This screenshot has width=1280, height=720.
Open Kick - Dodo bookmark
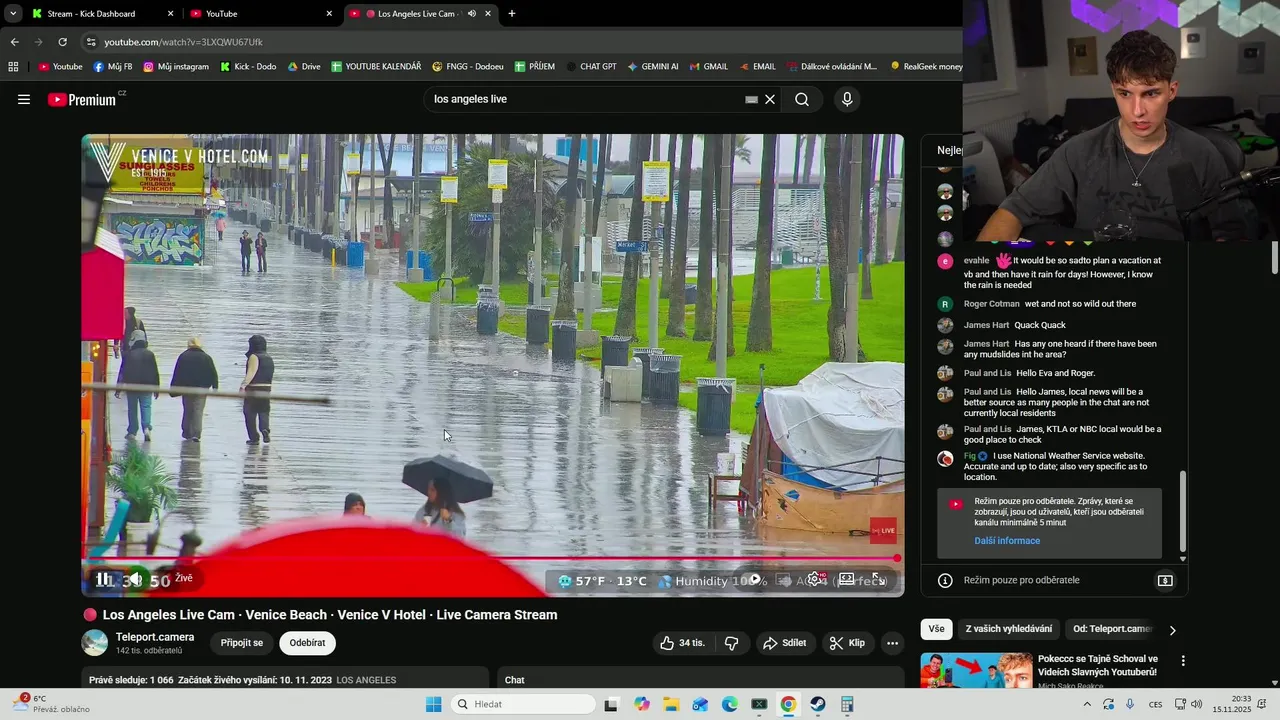pyautogui.click(x=248, y=67)
